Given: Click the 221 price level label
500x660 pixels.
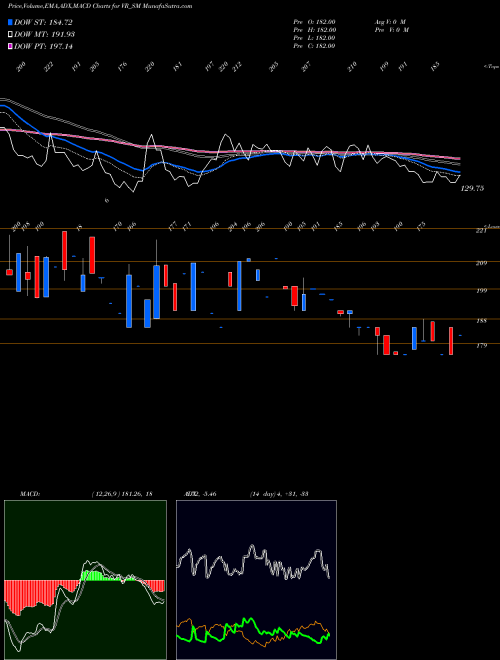Looking at the screenshot, I should click(x=481, y=230).
